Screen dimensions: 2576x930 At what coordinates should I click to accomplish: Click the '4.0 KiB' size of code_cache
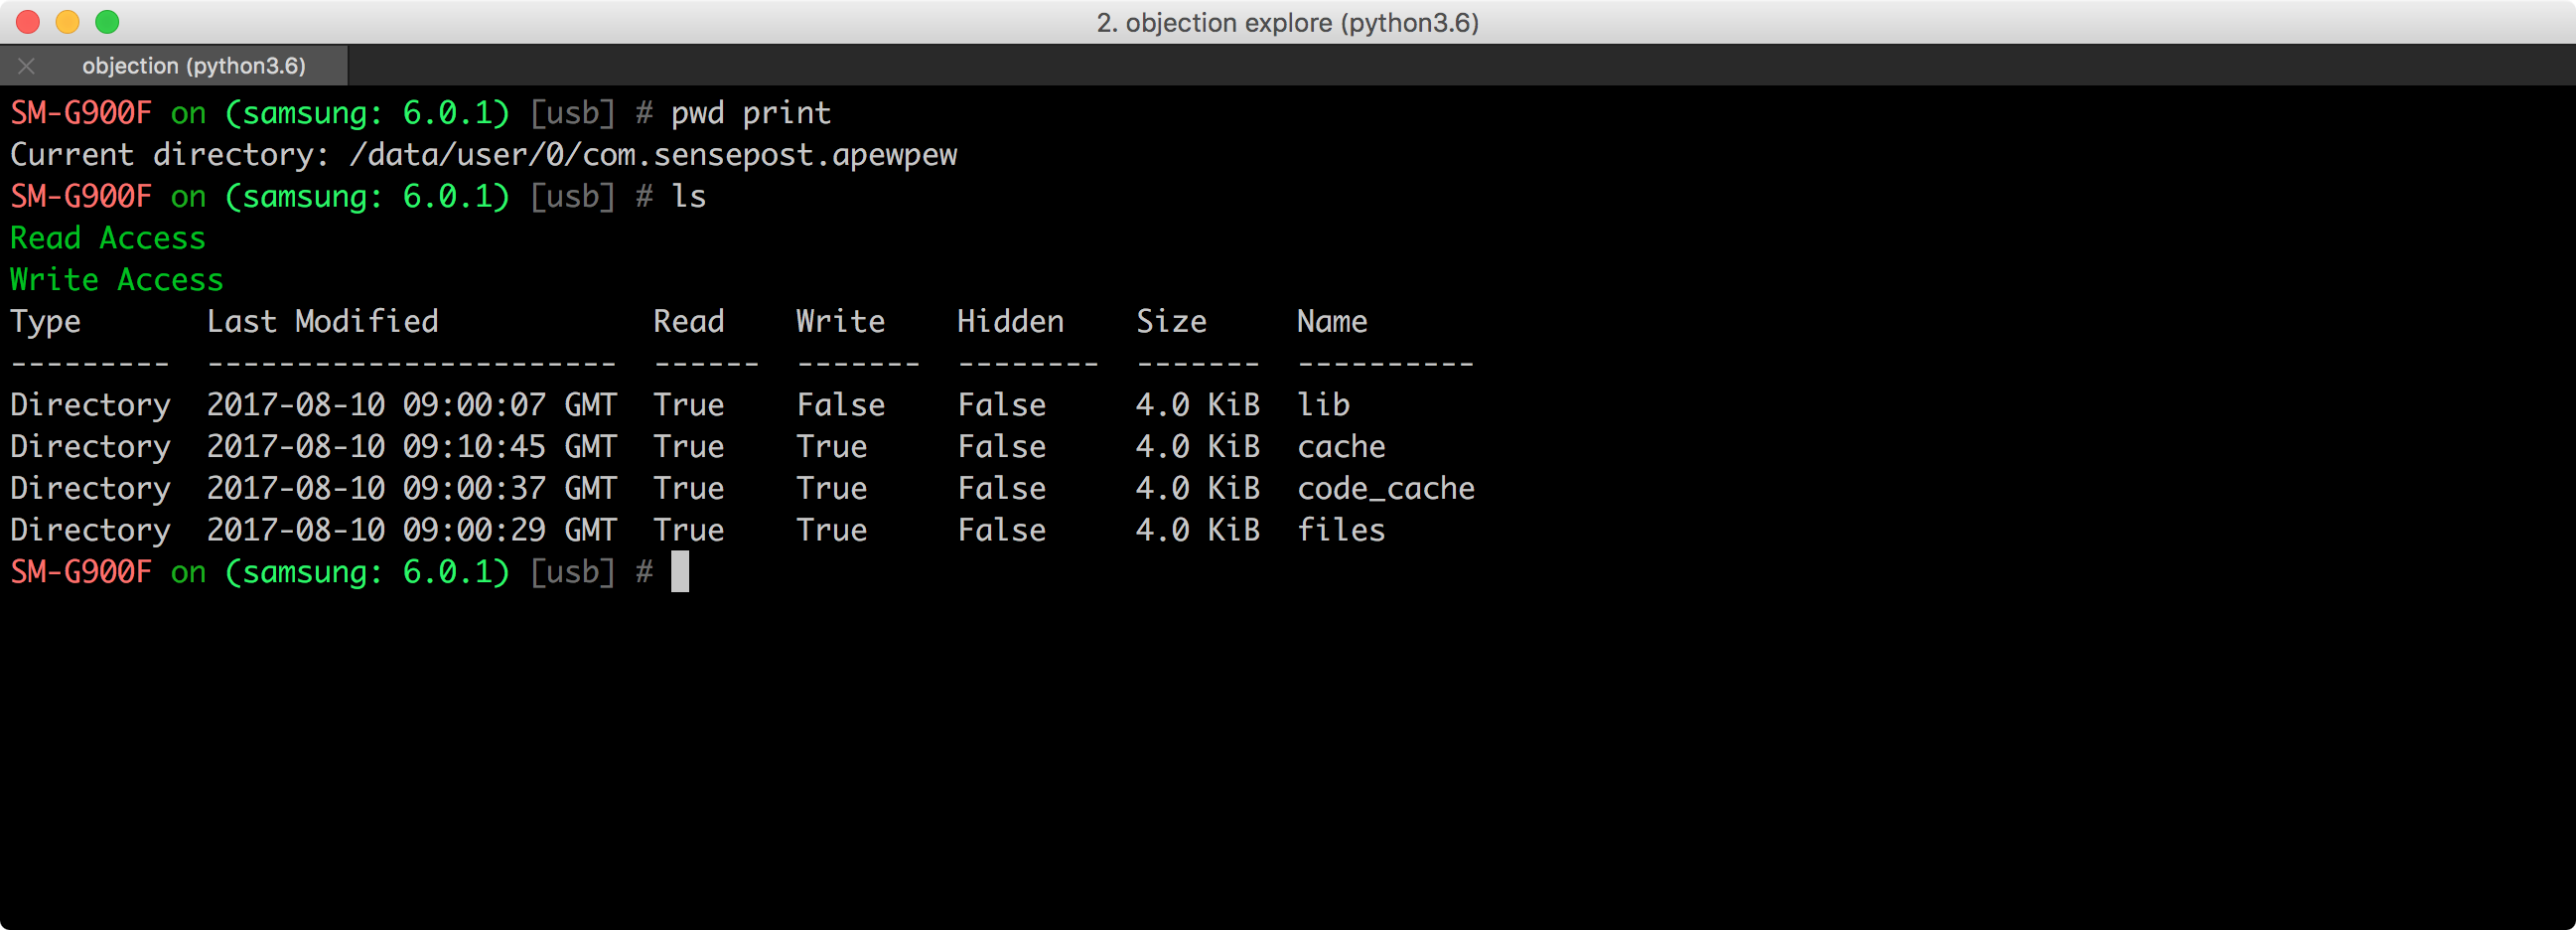(1198, 489)
